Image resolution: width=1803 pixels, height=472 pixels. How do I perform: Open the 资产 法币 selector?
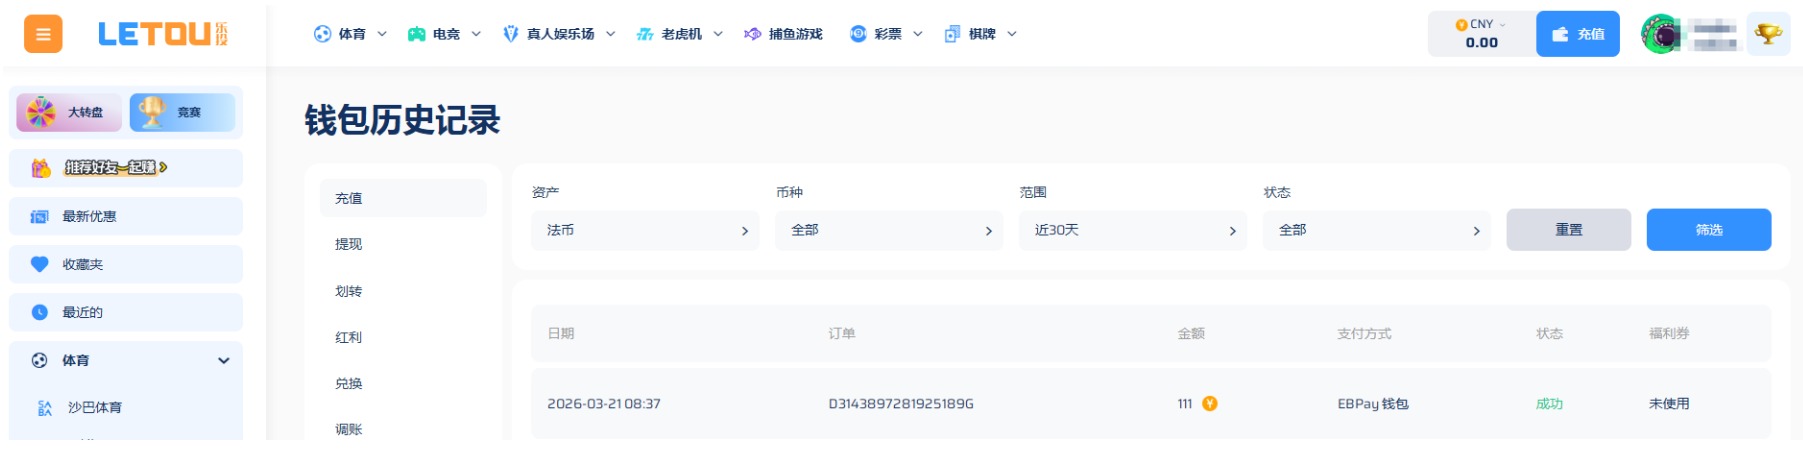click(x=645, y=230)
